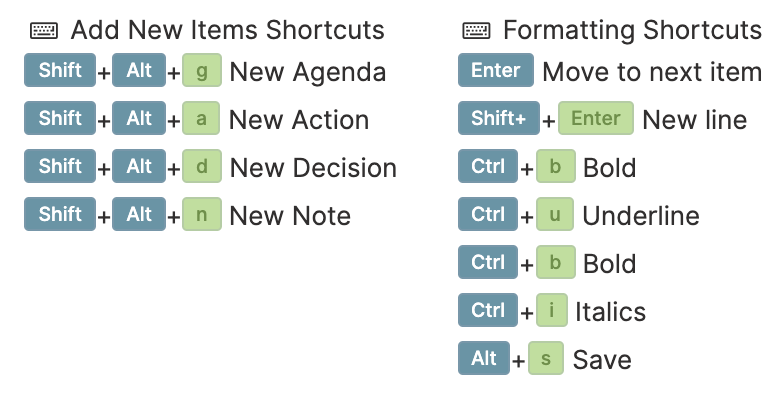Click the blue Enter key badge
Image resolution: width=780 pixels, height=398 pixels.
click(x=496, y=70)
